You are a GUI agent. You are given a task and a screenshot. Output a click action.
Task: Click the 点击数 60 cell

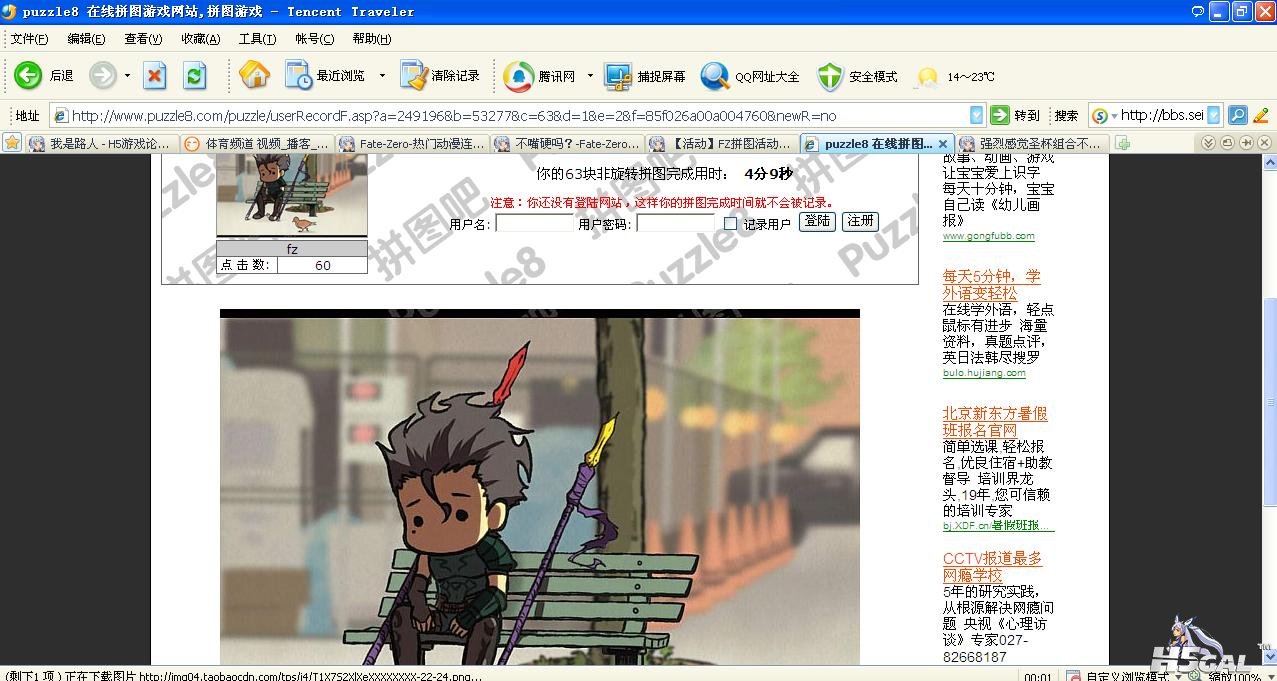tap(322, 265)
